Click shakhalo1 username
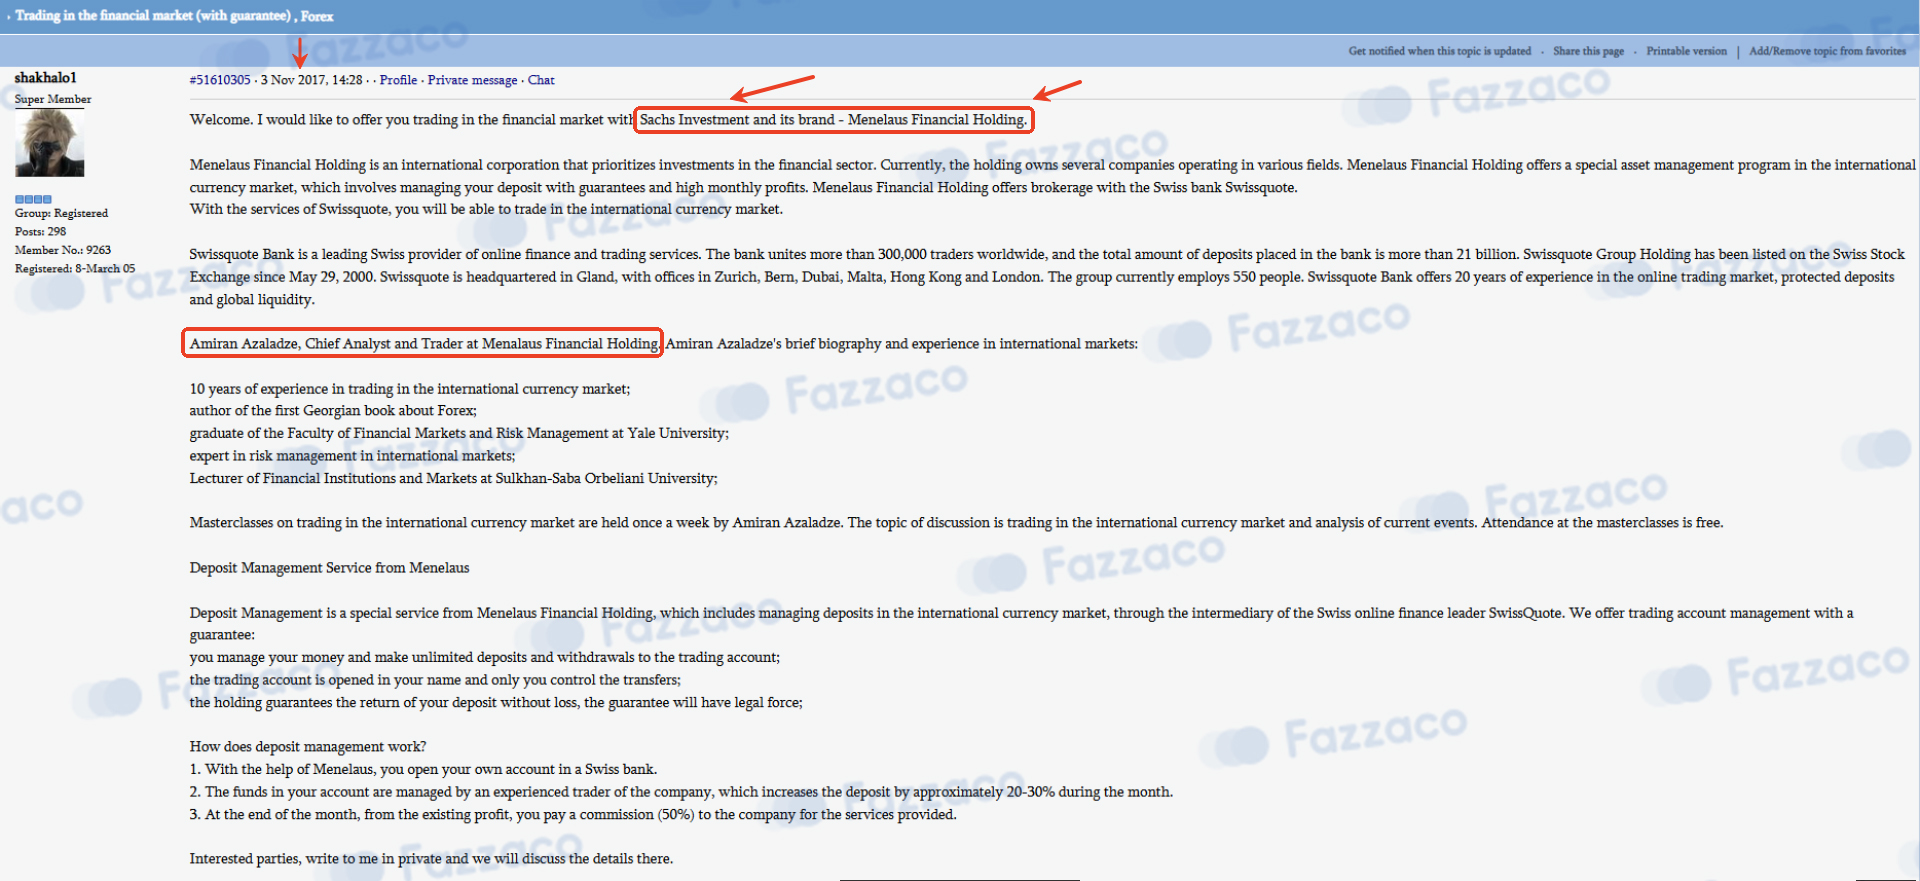The width and height of the screenshot is (1920, 881). 45,78
